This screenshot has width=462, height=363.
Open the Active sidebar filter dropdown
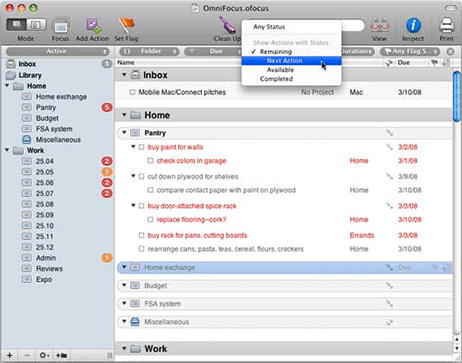[x=58, y=51]
